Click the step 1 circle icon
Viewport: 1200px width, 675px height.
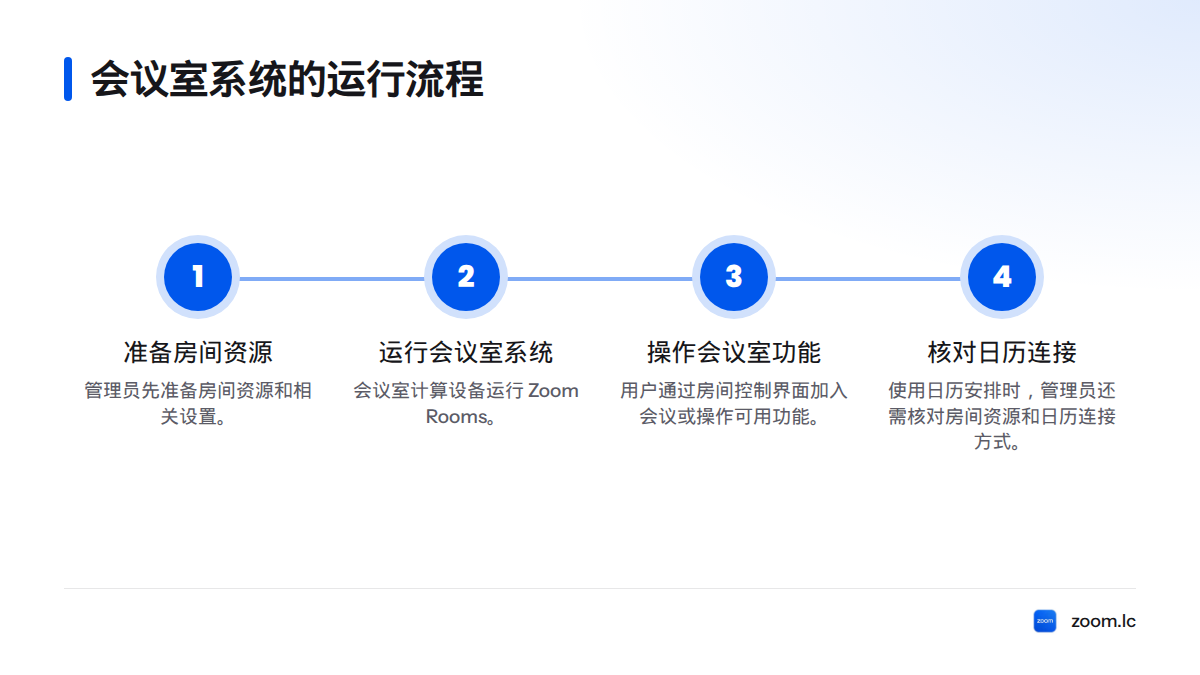pyautogui.click(x=198, y=277)
